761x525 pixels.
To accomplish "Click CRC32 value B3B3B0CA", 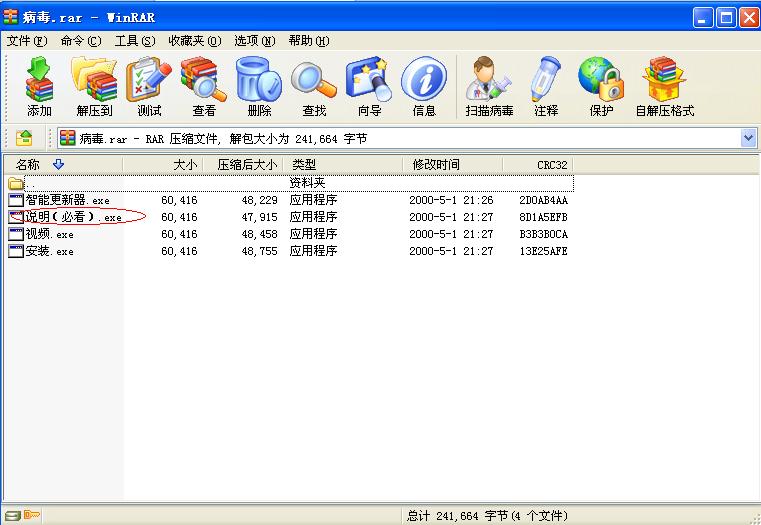I will click(x=544, y=234).
